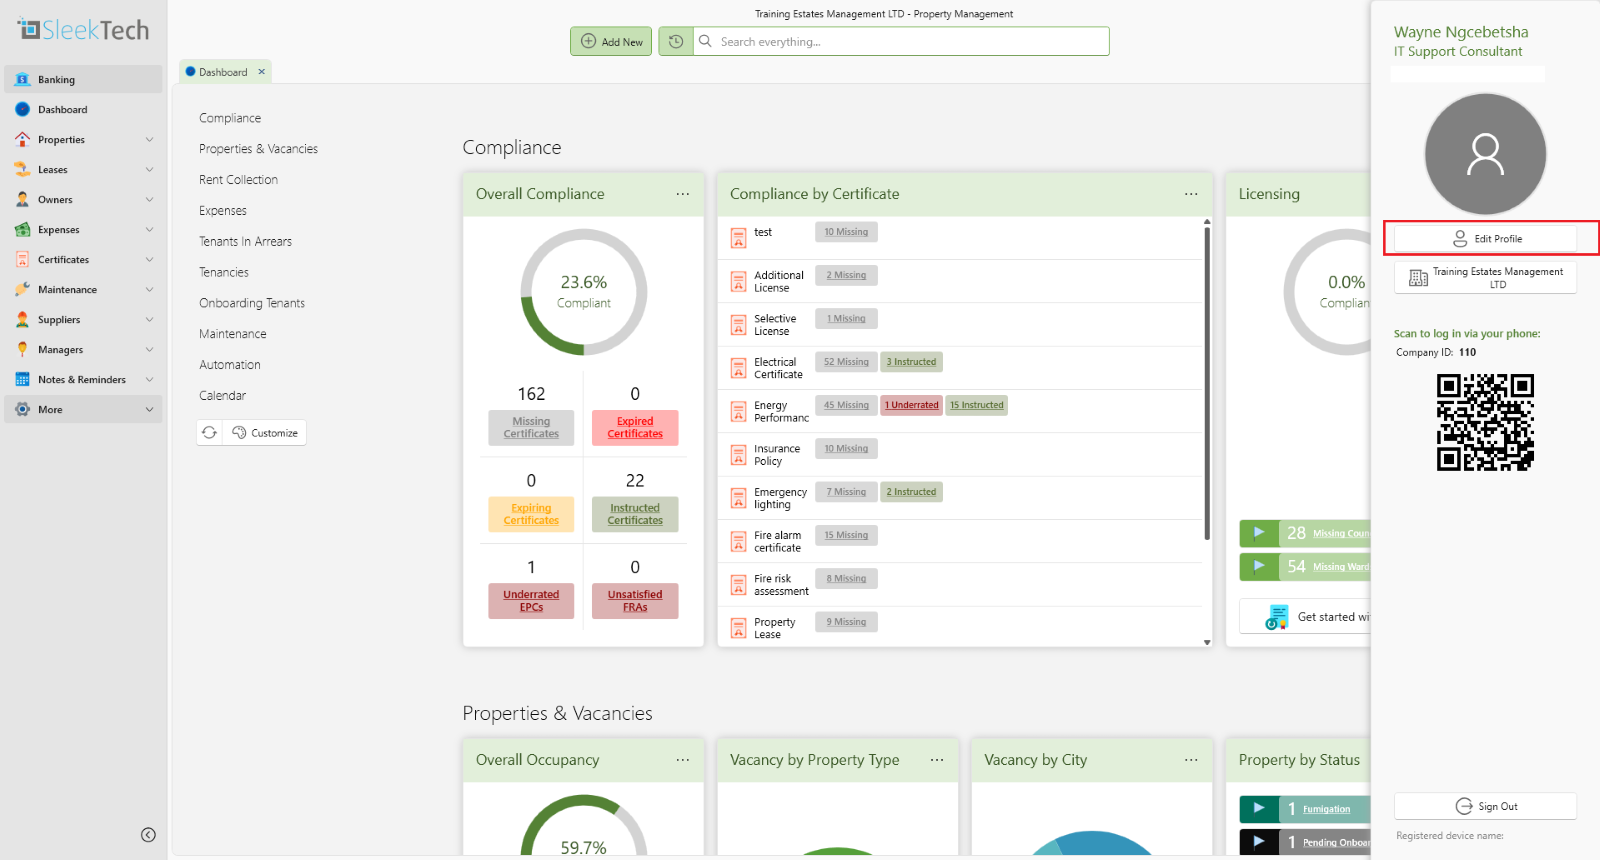Screen dimensions: 1600x860
Task: Click the Search everything field
Action: [902, 41]
